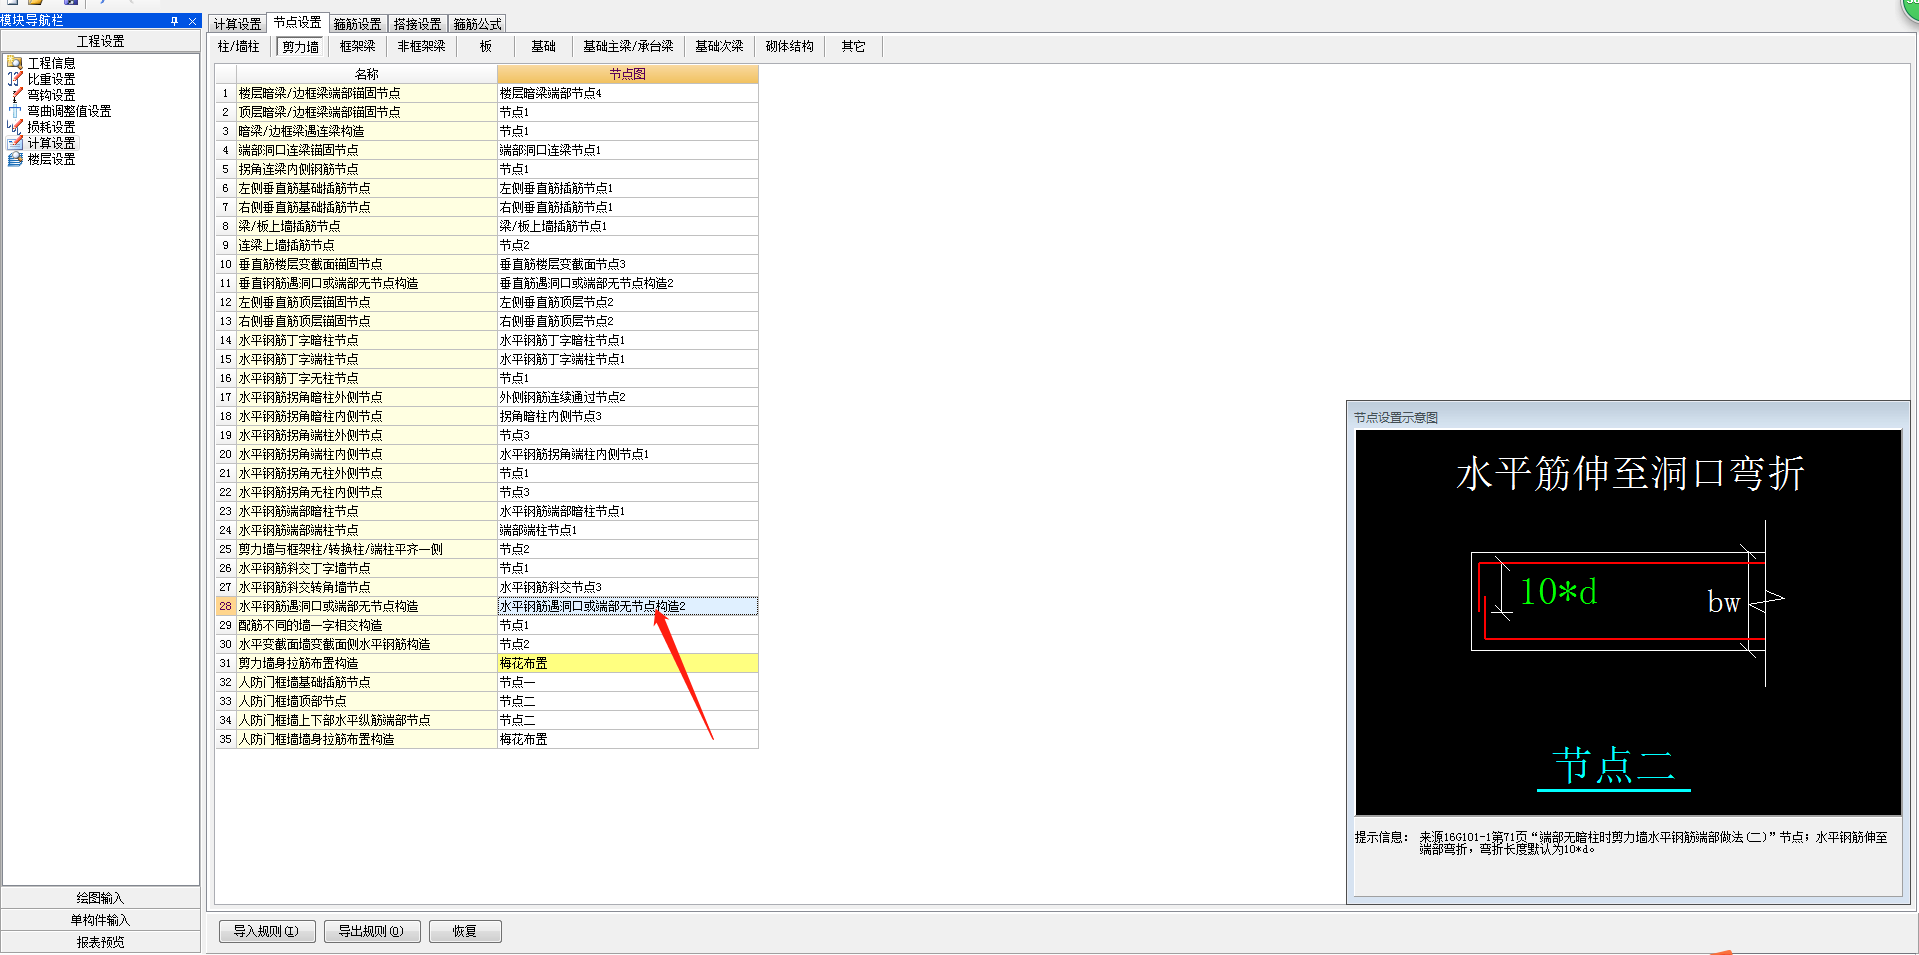This screenshot has width=1919, height=955.
Task: Select row 暗梁/边框梁遇连梁构造
Action: pyautogui.click(x=366, y=131)
